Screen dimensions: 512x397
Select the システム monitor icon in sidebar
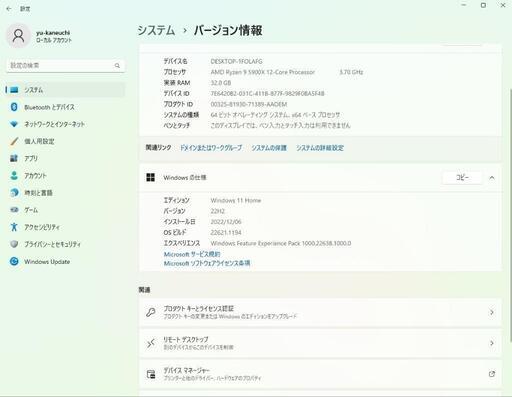(14, 90)
